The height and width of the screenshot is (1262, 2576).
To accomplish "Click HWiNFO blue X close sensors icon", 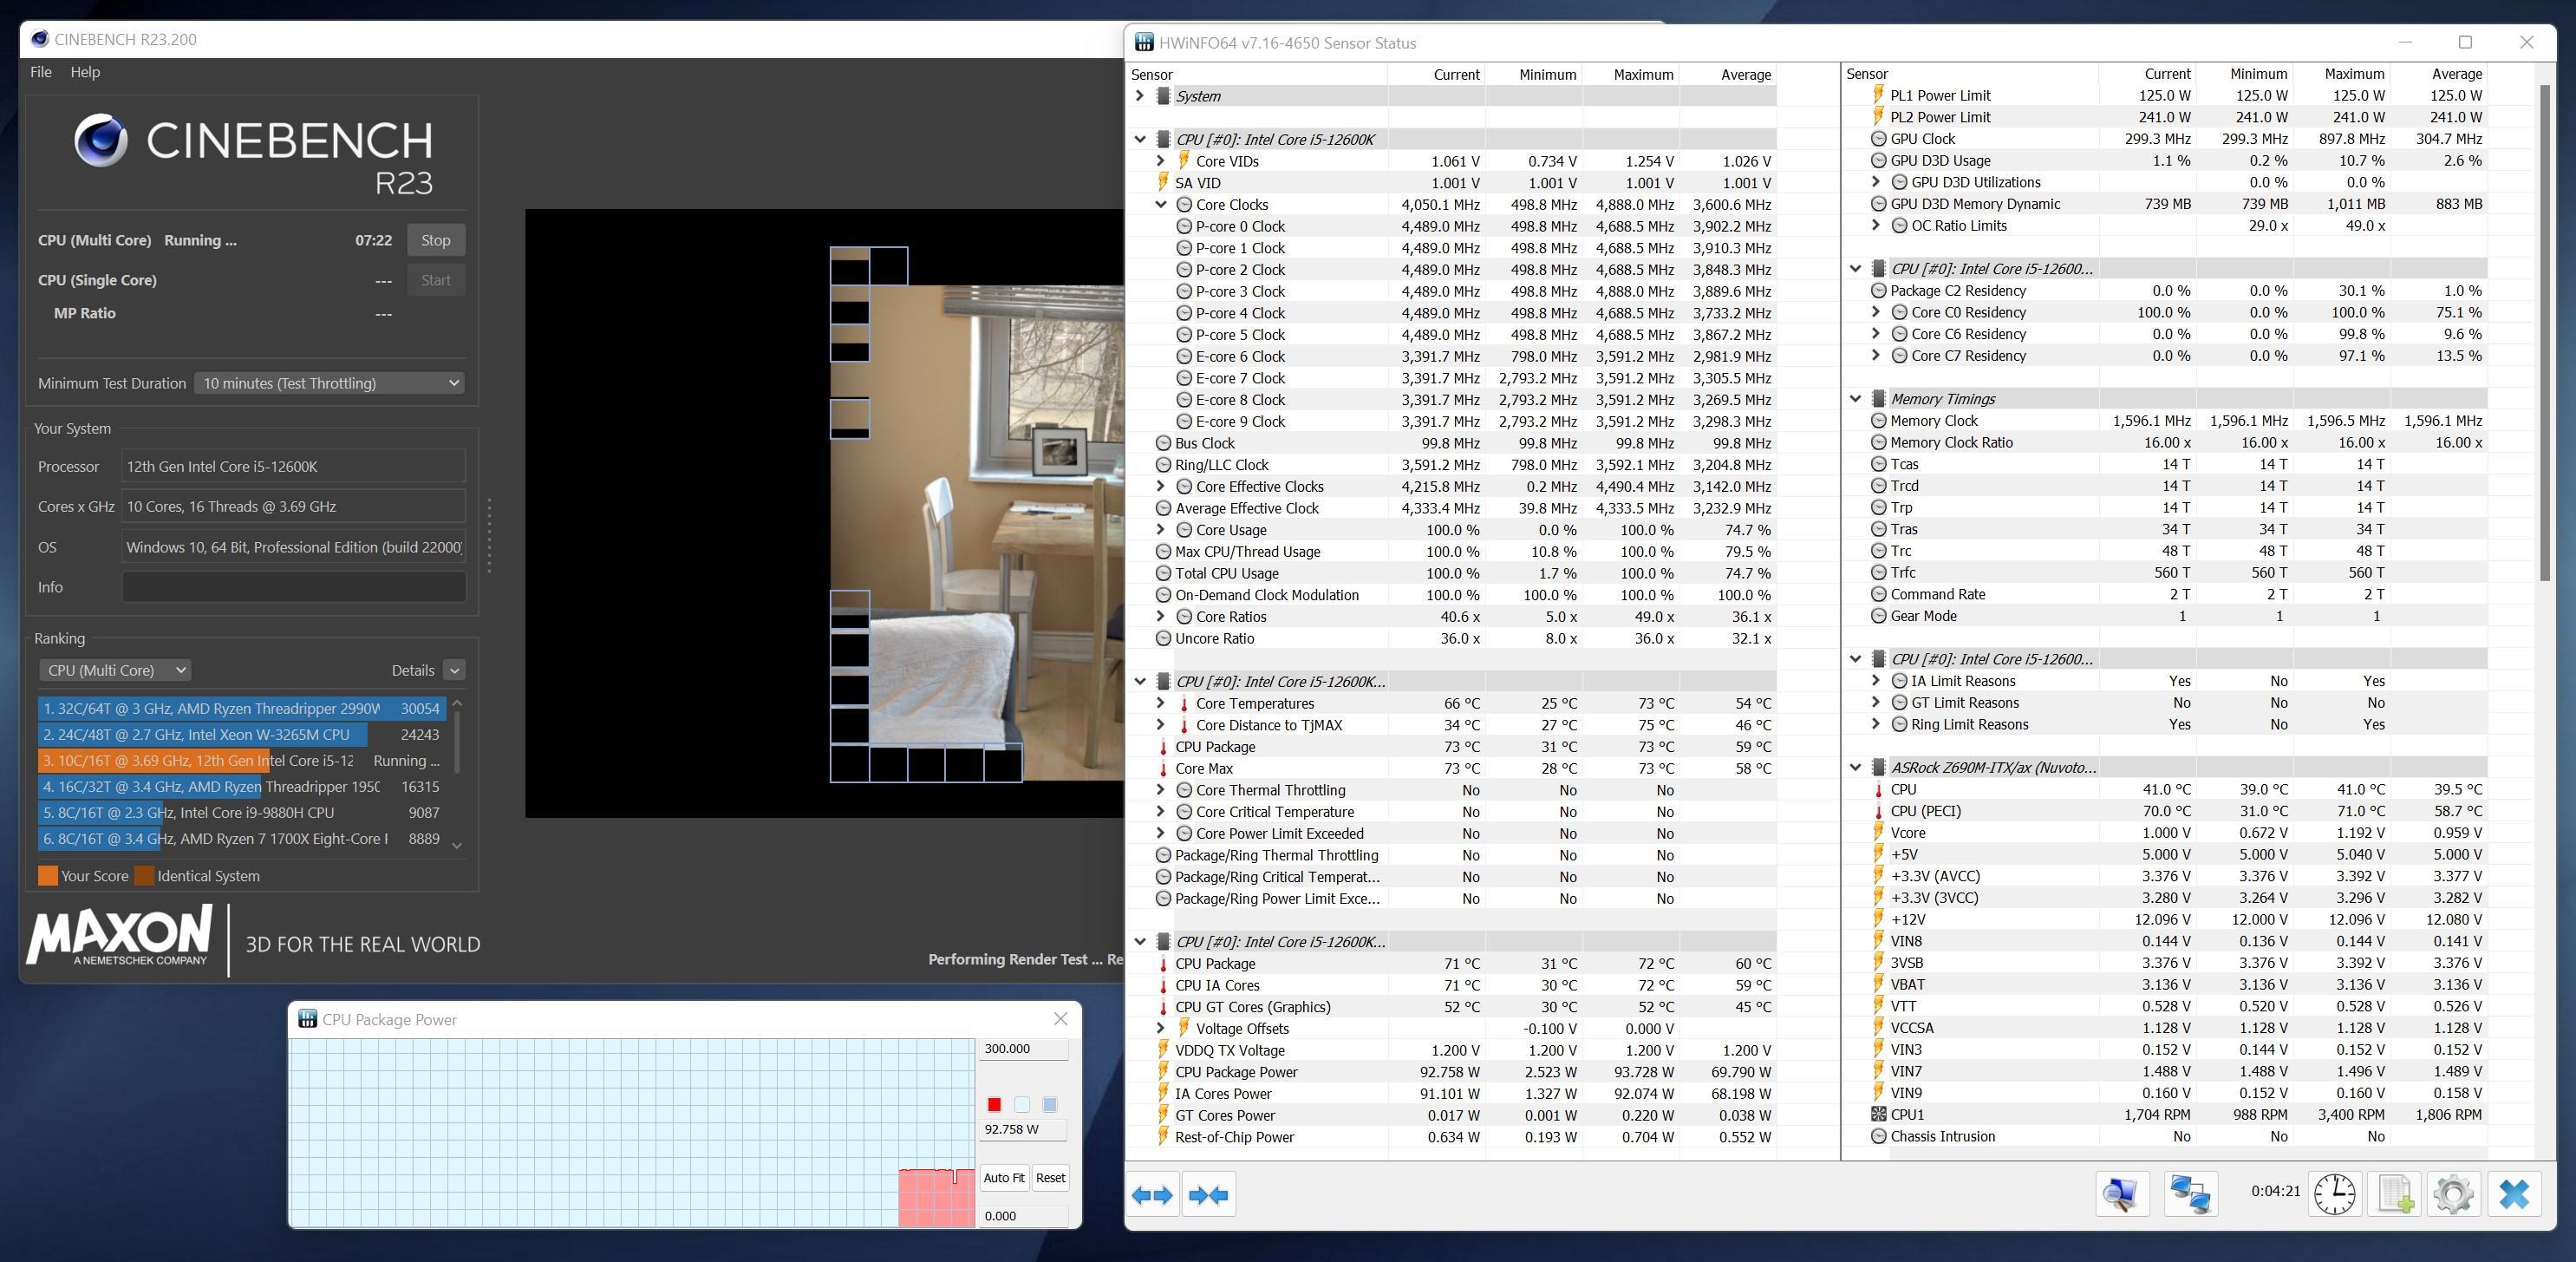I will 2514,1193.
